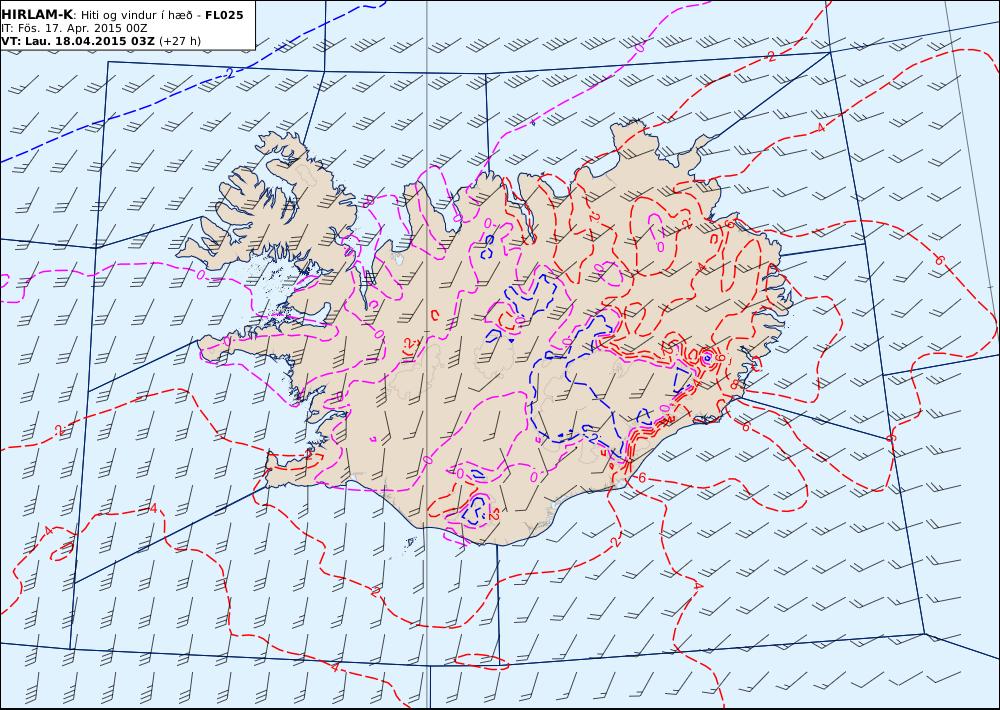
Task: Click the HIRLAM-K model title text
Action: (37, 15)
